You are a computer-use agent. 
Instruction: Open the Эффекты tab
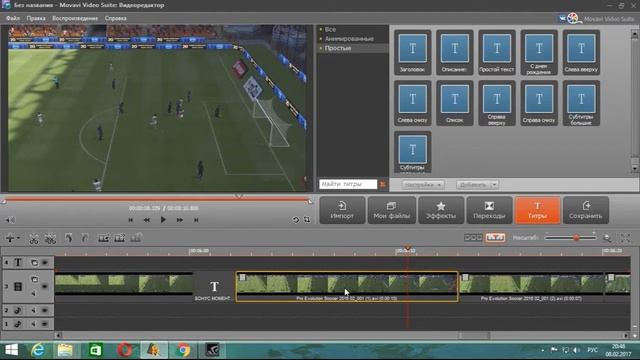(441, 210)
